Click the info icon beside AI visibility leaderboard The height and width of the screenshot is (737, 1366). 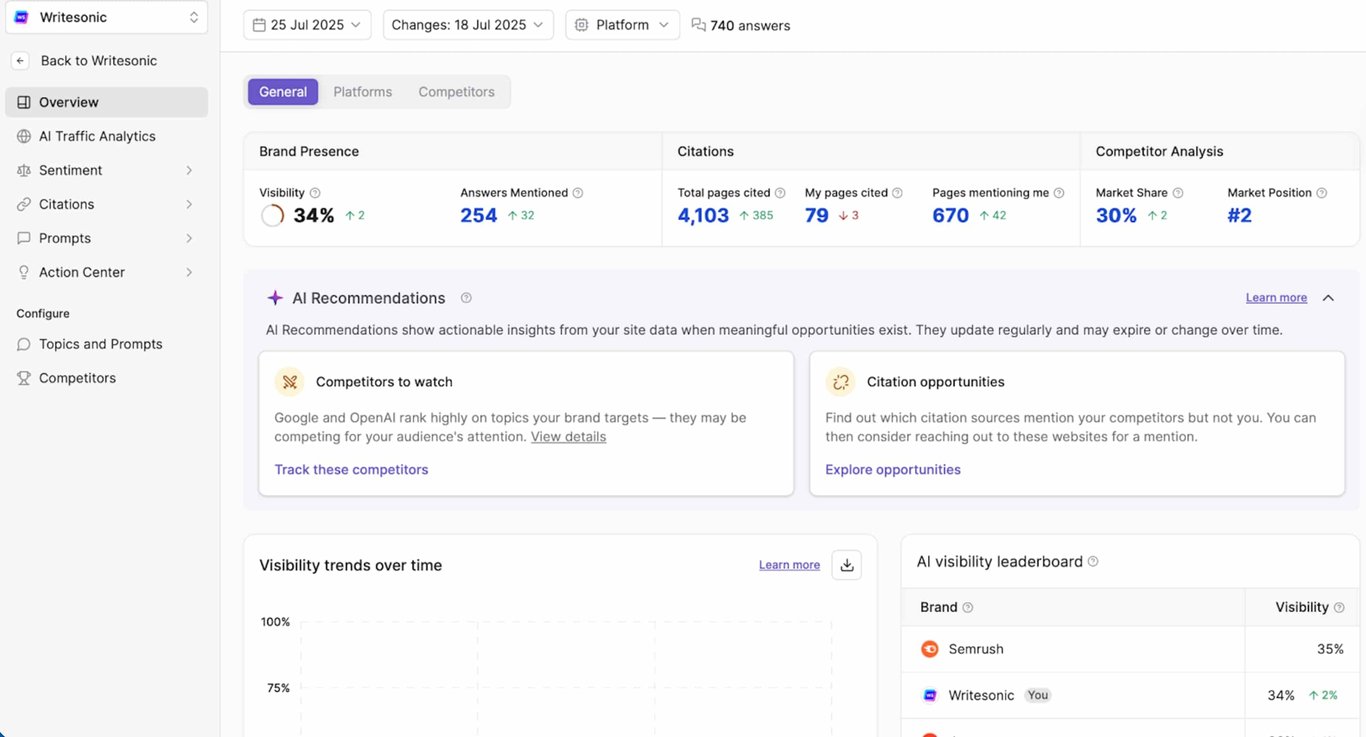click(x=1093, y=562)
